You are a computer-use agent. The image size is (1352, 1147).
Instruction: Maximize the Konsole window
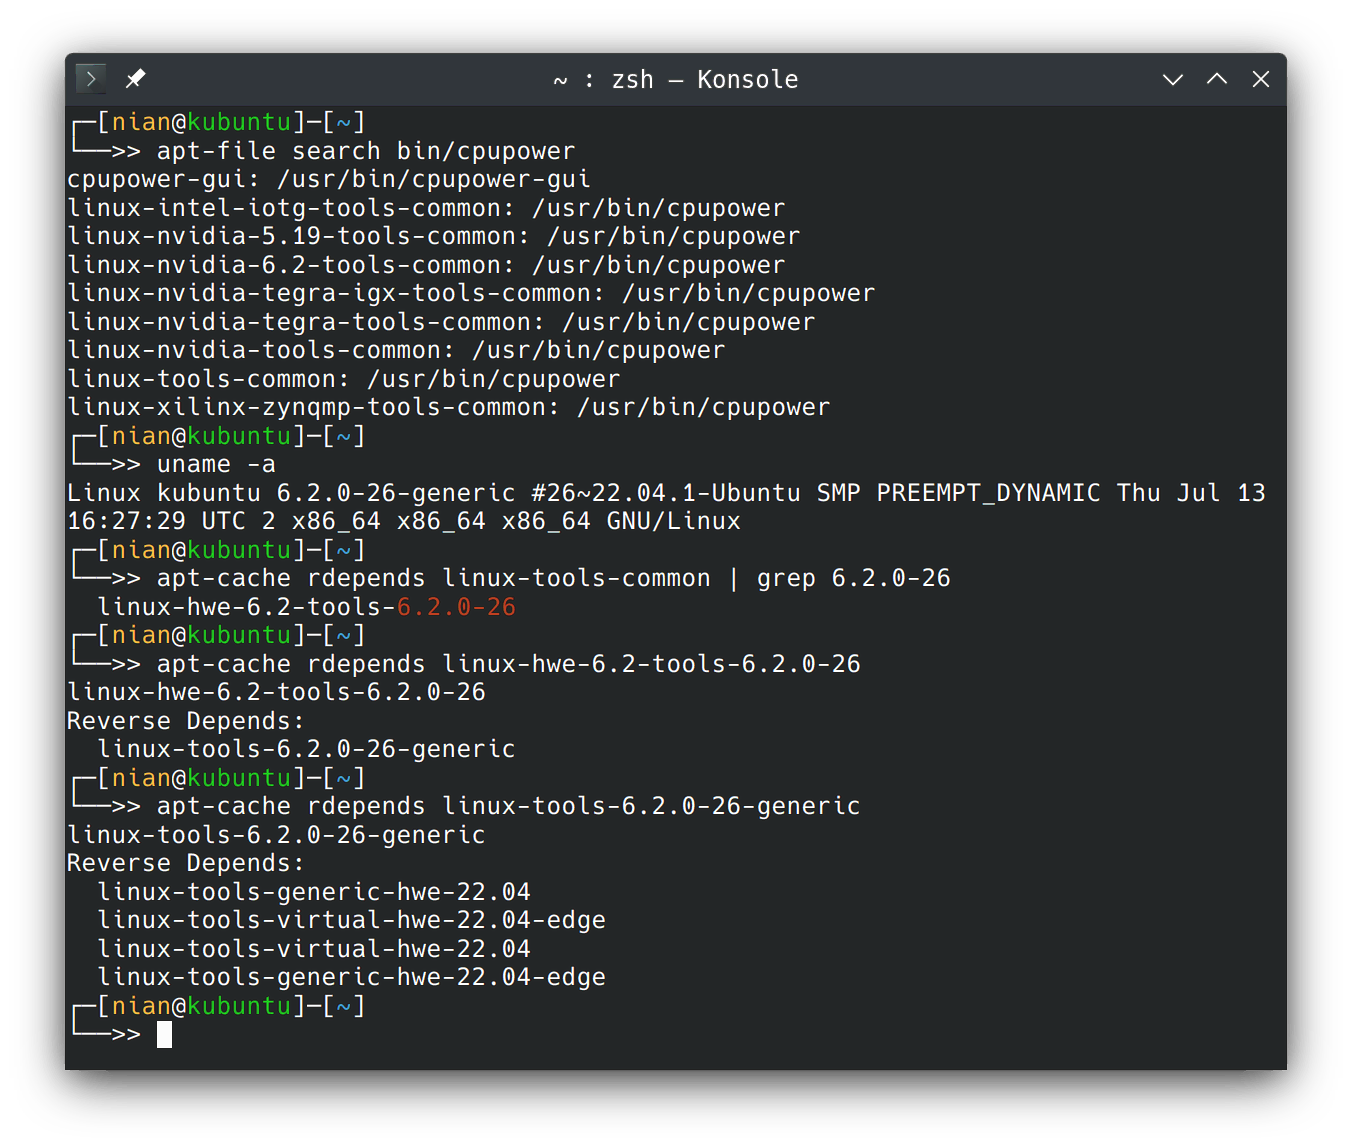(1216, 79)
